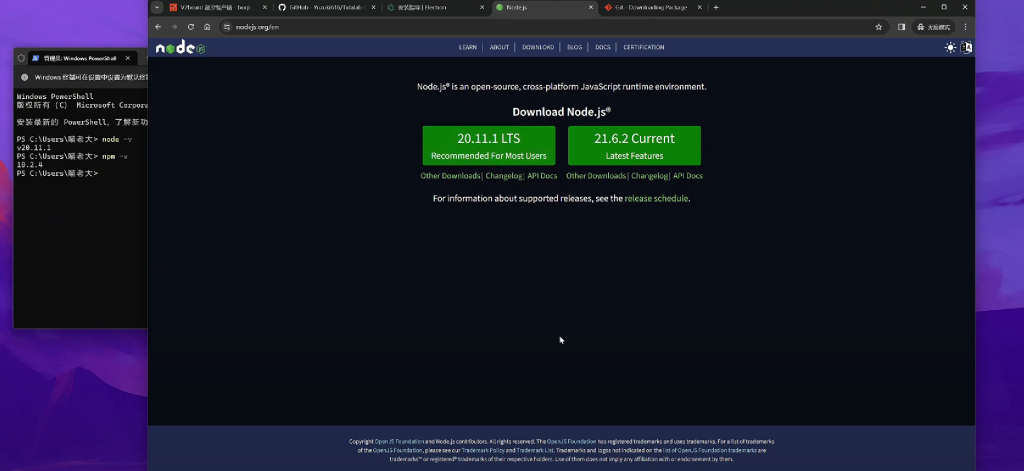Open Chrome tab search dropdown arrow
1024x471 pixels.
tap(157, 7)
